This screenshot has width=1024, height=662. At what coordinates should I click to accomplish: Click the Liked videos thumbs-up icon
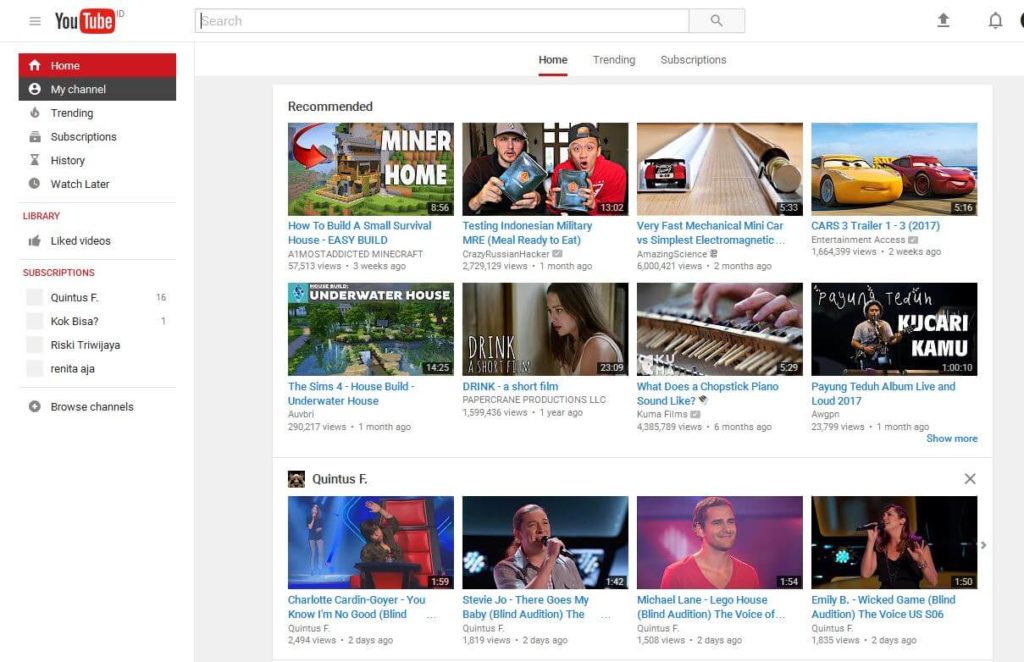35,241
